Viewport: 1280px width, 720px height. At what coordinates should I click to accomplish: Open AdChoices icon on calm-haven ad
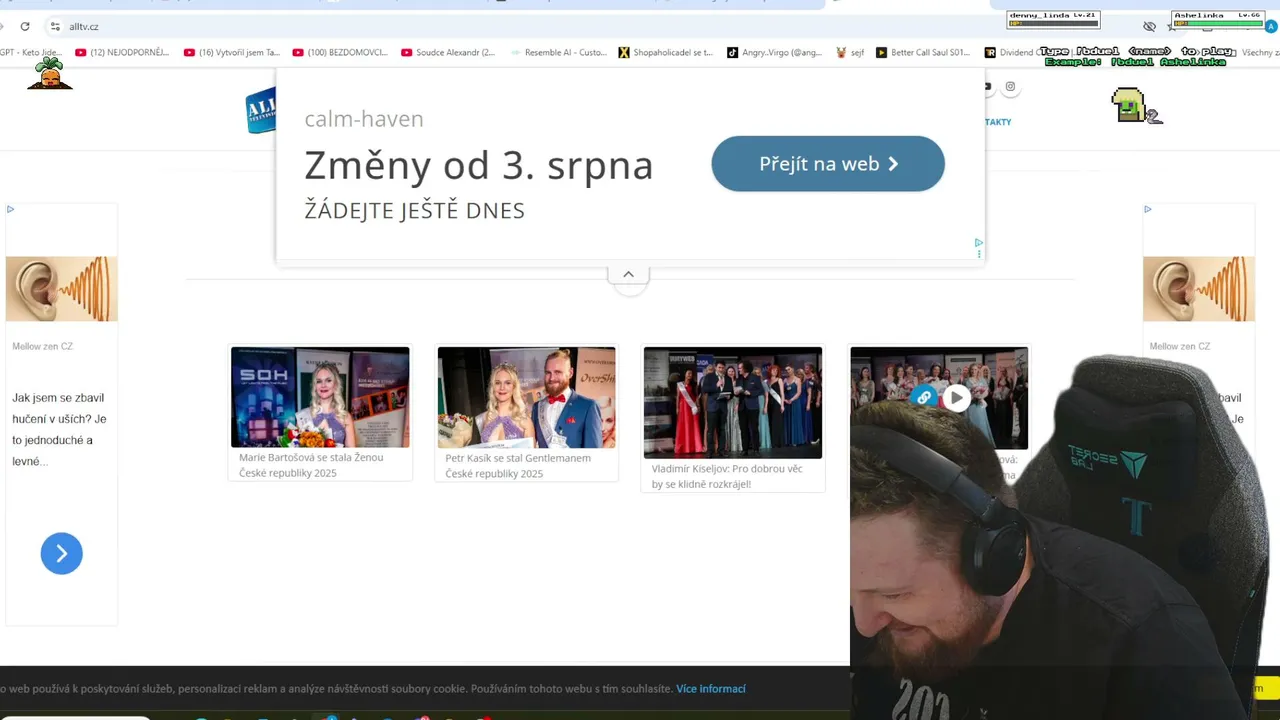[x=978, y=243]
